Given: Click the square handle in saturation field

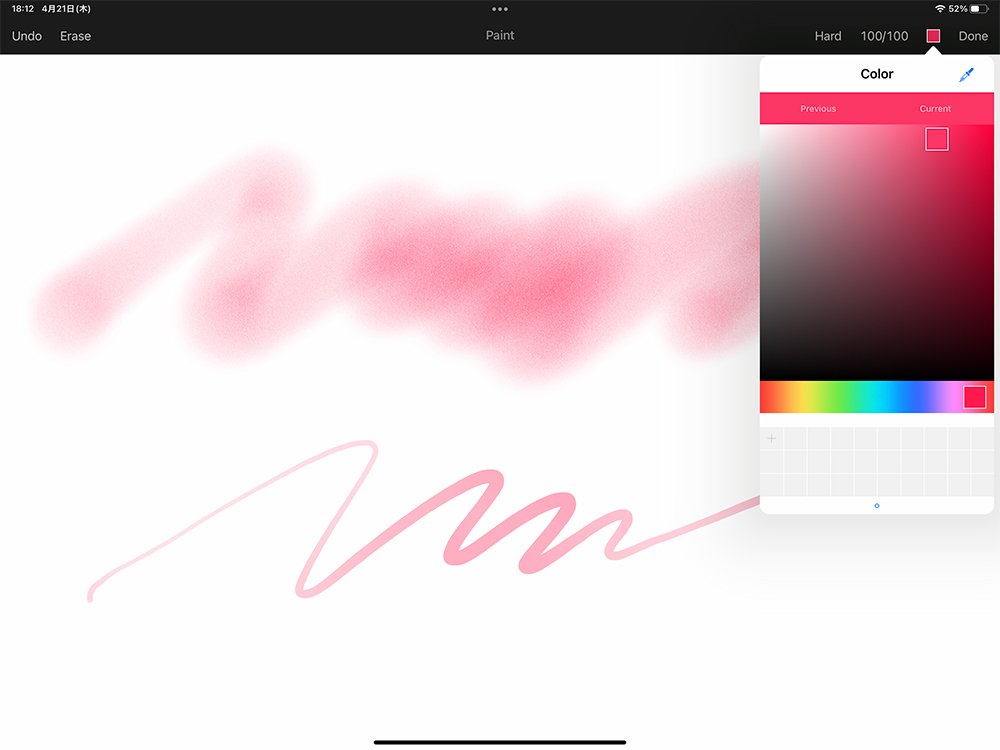Looking at the screenshot, I should coord(937,139).
